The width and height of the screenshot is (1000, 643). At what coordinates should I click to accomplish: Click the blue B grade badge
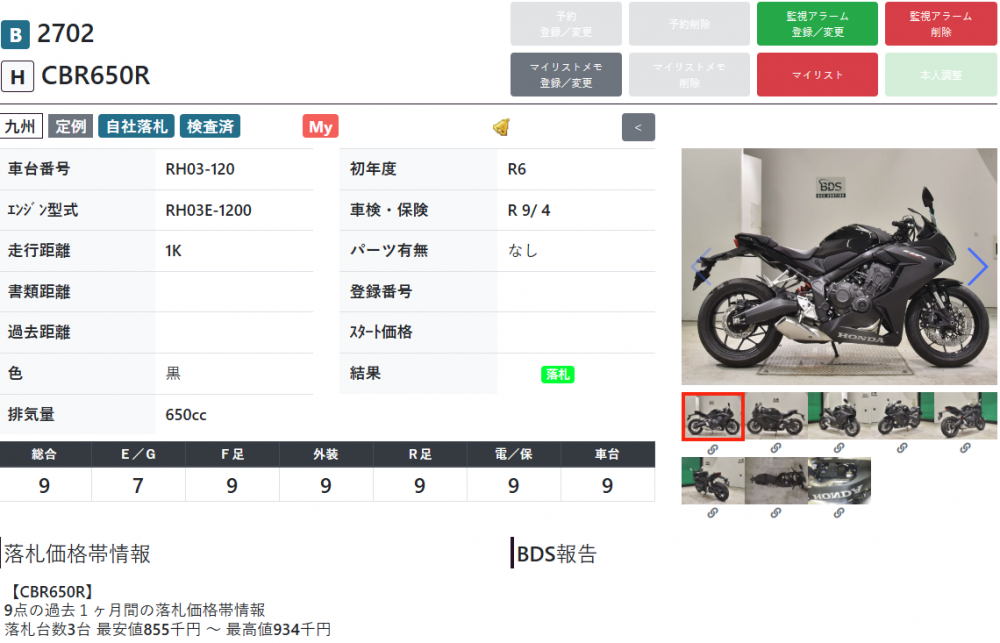coord(15,34)
